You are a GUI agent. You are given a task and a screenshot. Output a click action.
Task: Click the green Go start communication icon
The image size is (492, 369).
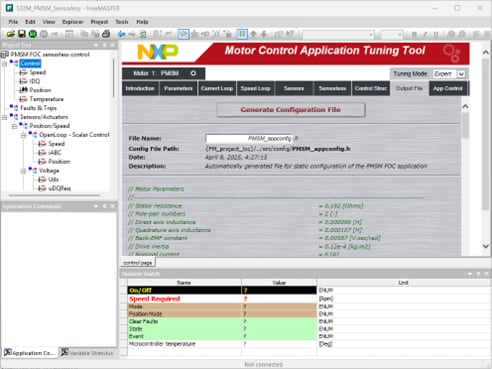pyautogui.click(x=33, y=34)
